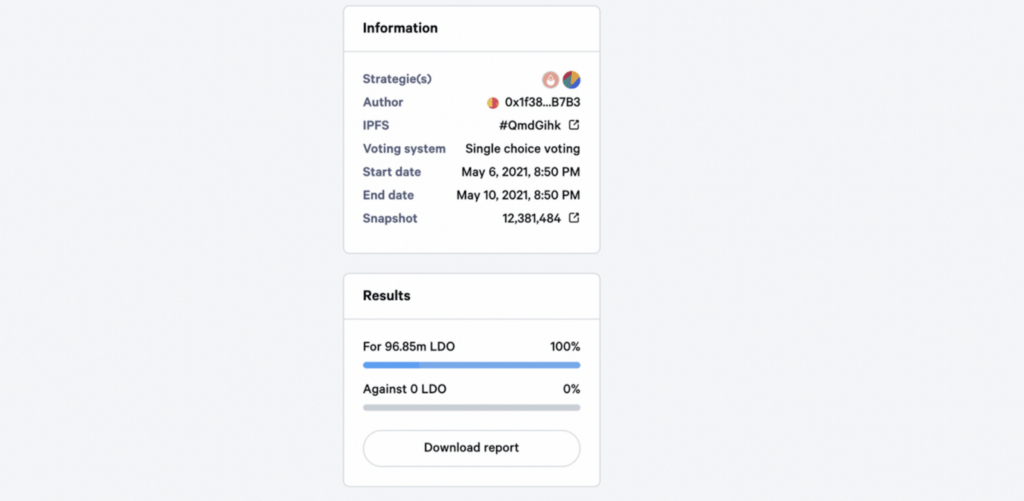Click the Strategie(s) field label
The width and height of the screenshot is (1024, 501).
pyautogui.click(x=397, y=79)
